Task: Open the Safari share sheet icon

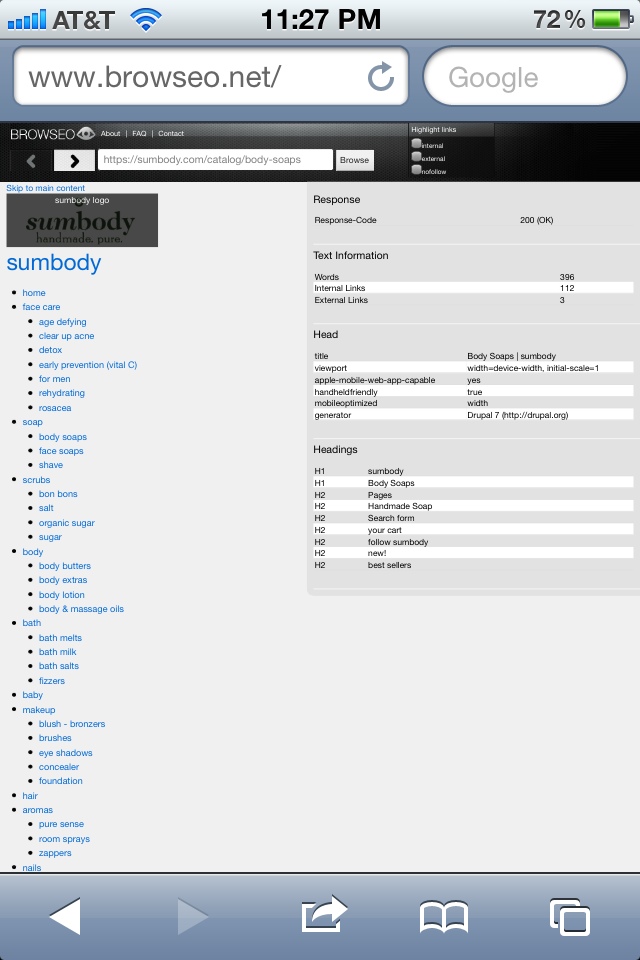Action: pos(325,914)
